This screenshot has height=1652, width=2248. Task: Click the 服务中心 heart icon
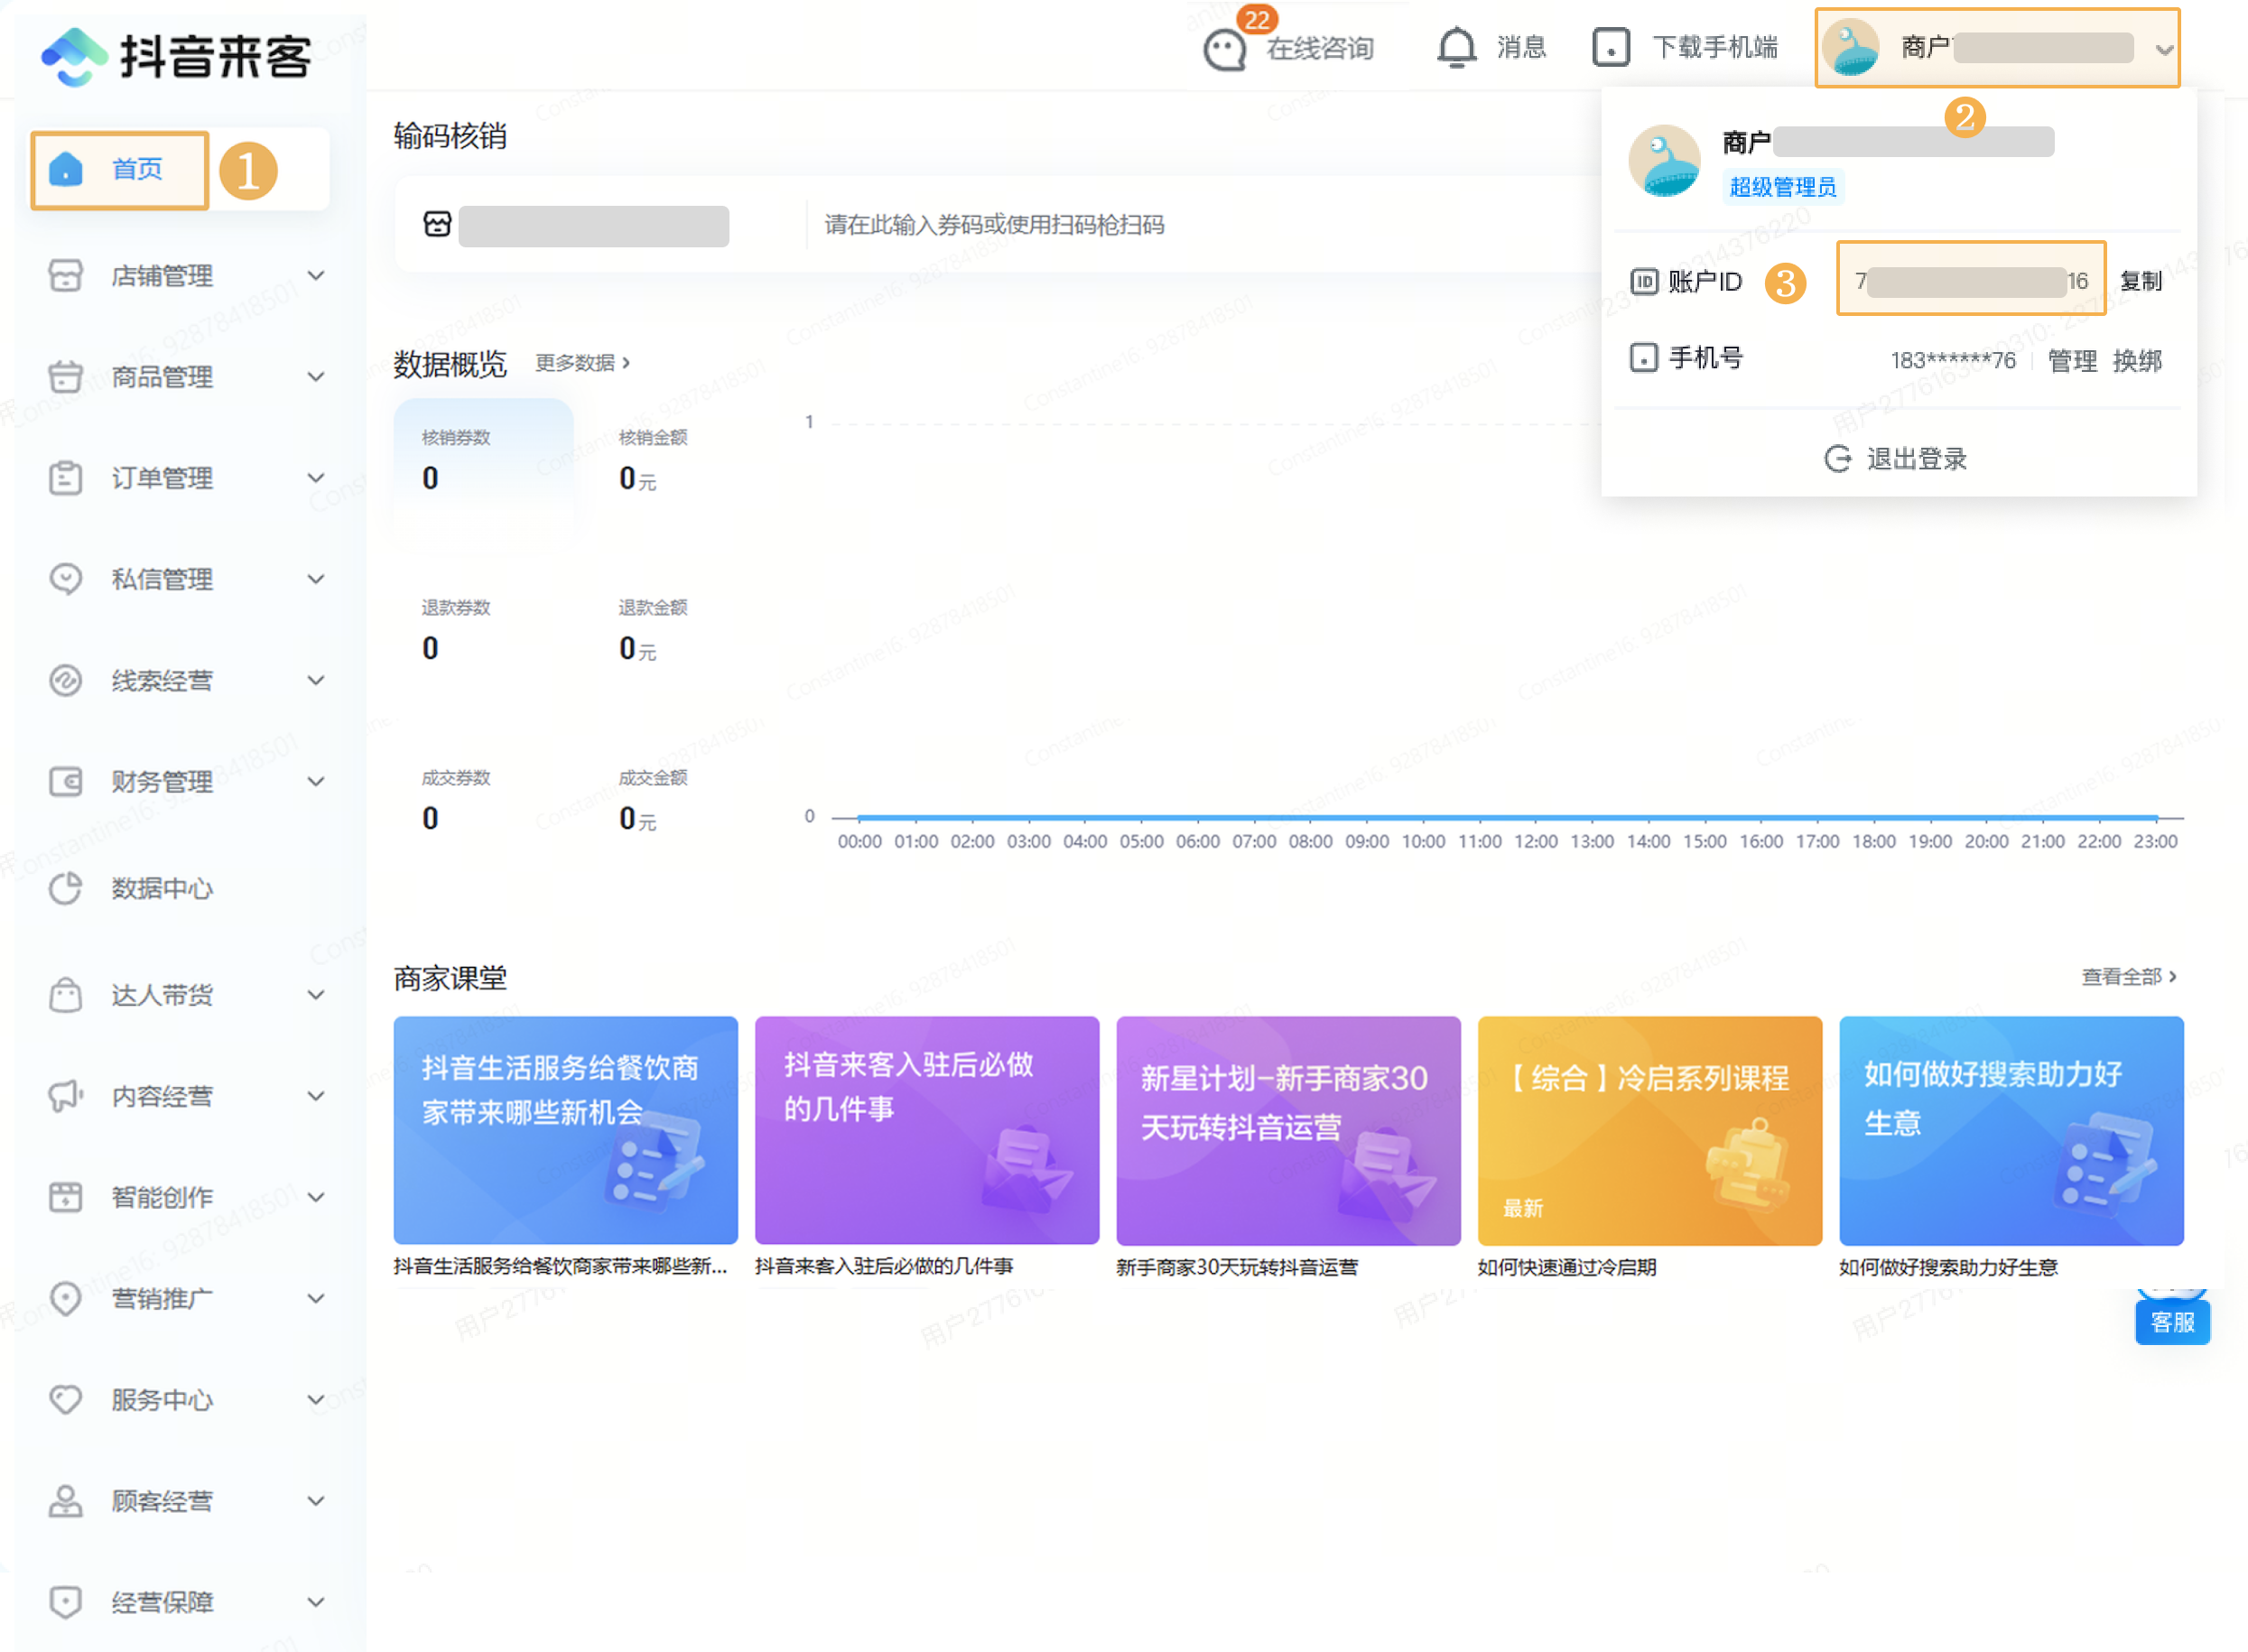[x=66, y=1399]
